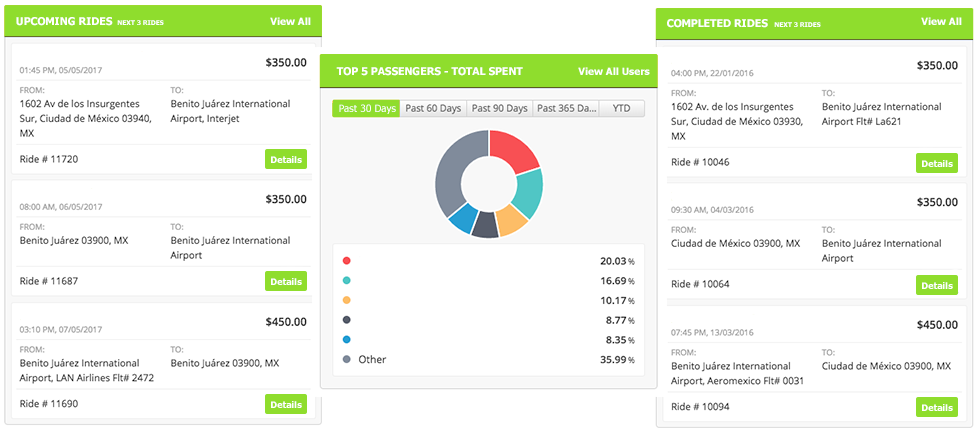Click gray legend dot next to Other

click(x=347, y=359)
